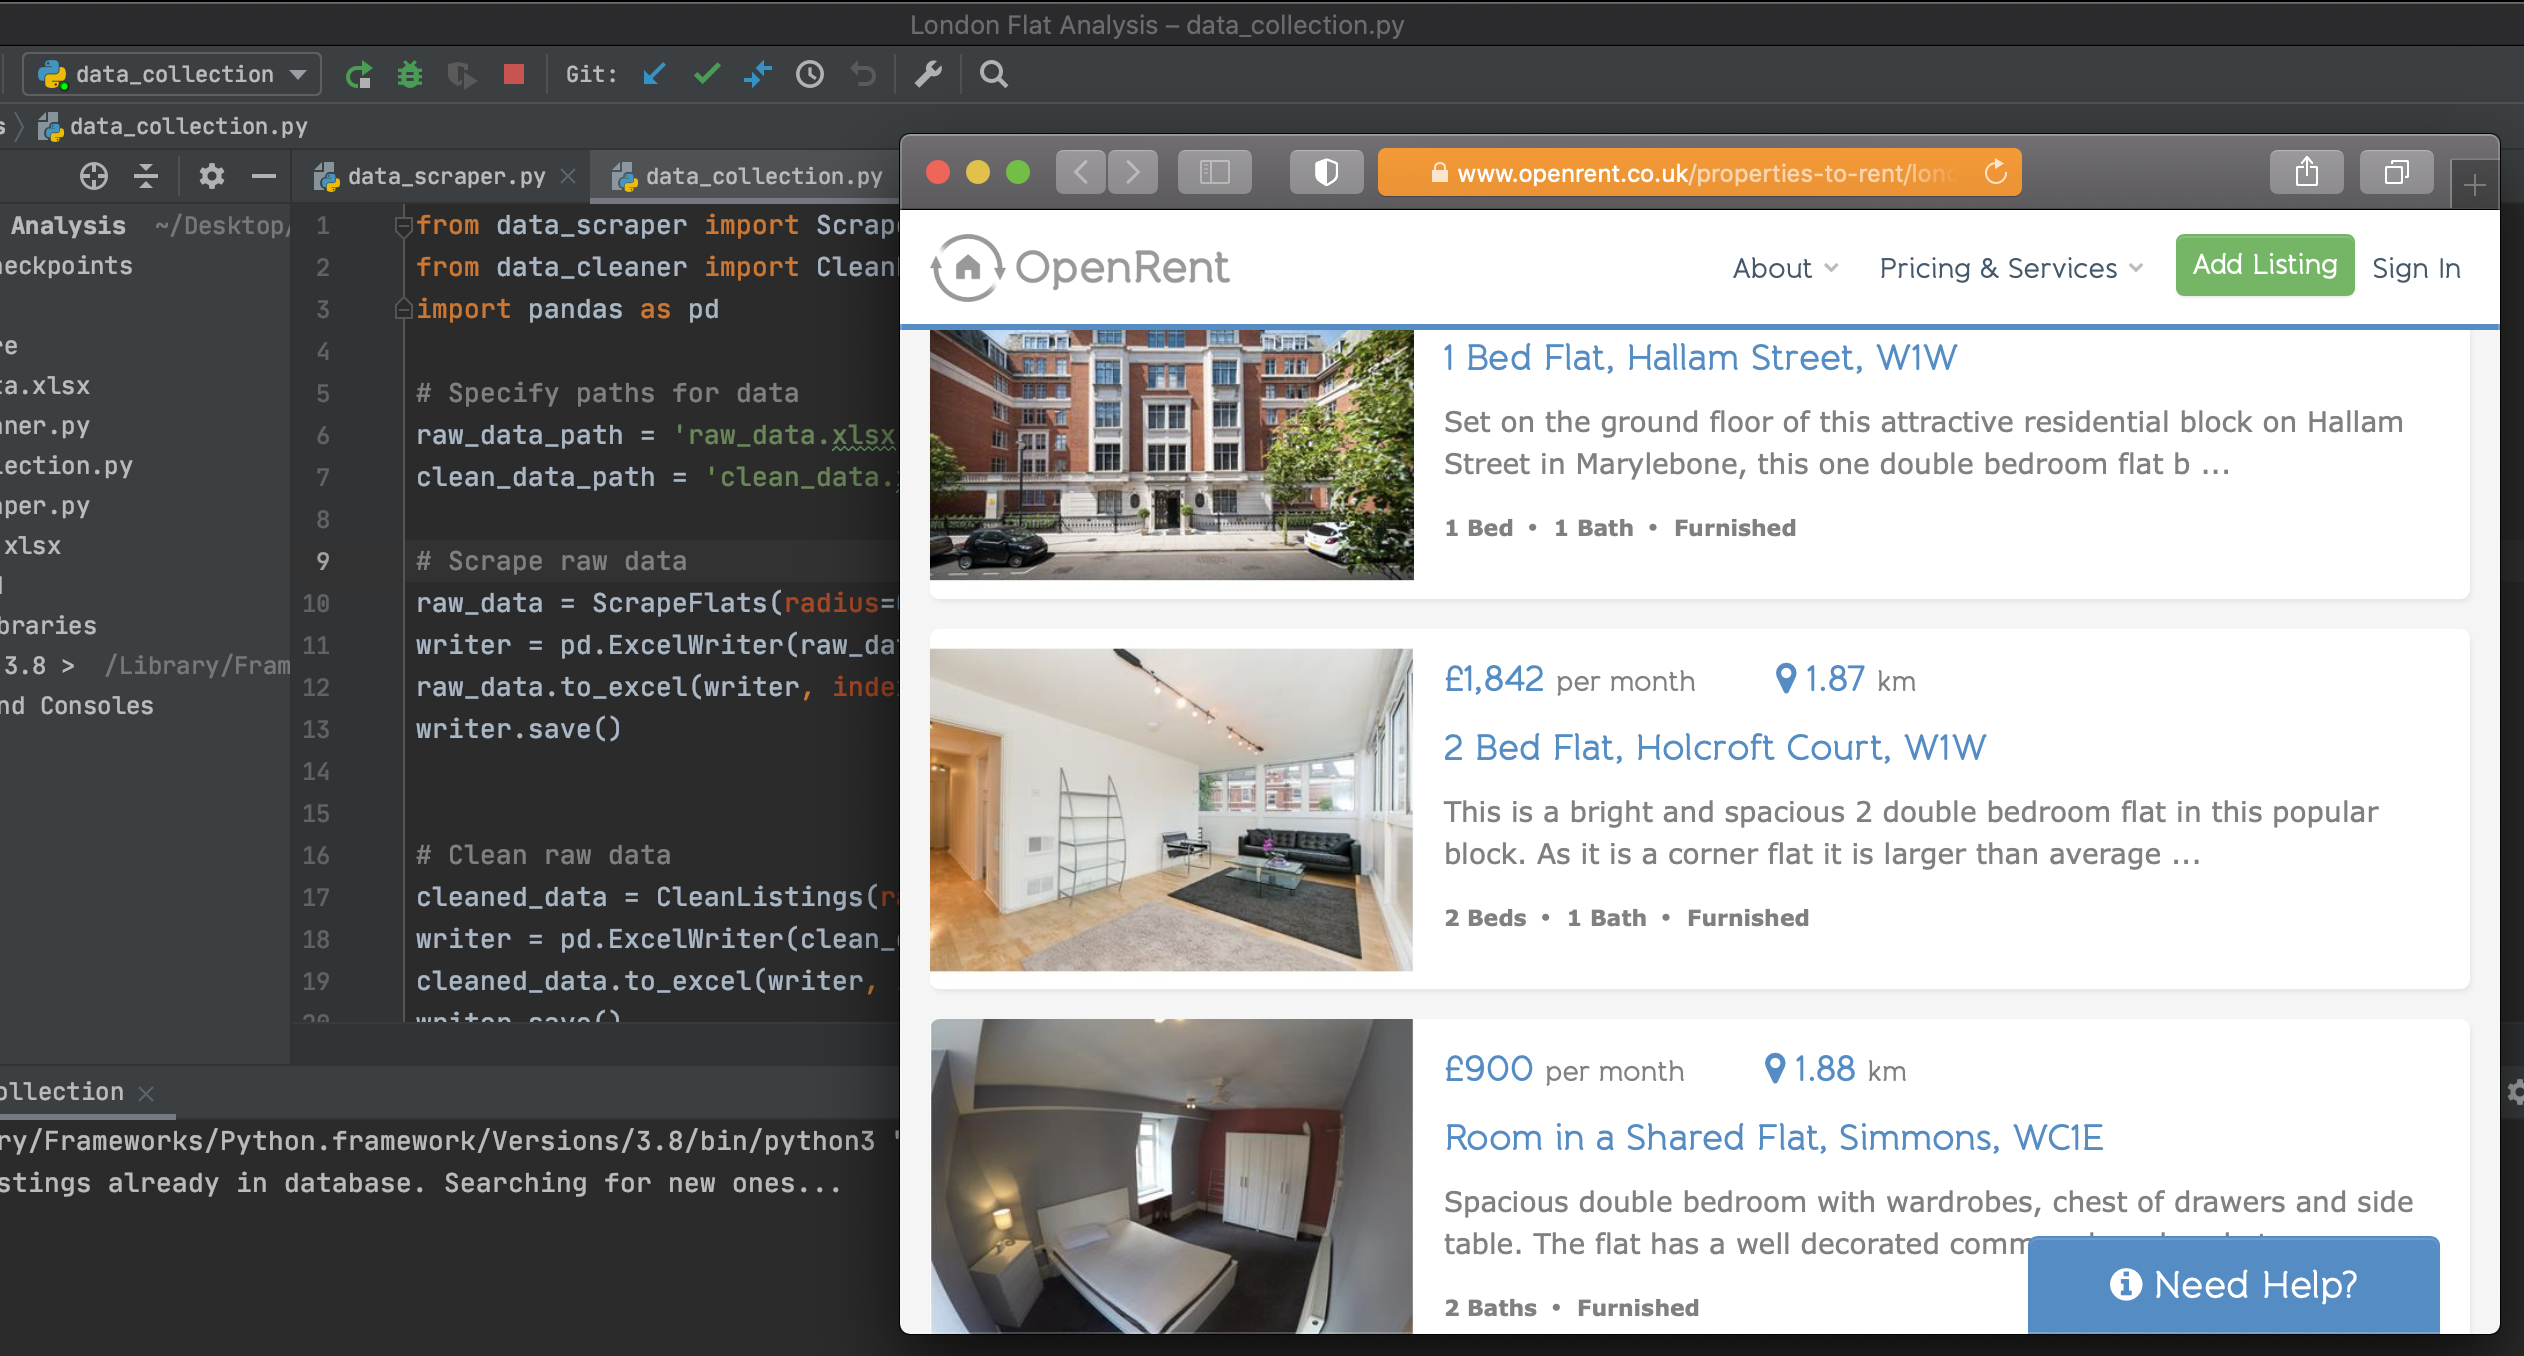Click the search magnifier icon in toolbar

(993, 75)
